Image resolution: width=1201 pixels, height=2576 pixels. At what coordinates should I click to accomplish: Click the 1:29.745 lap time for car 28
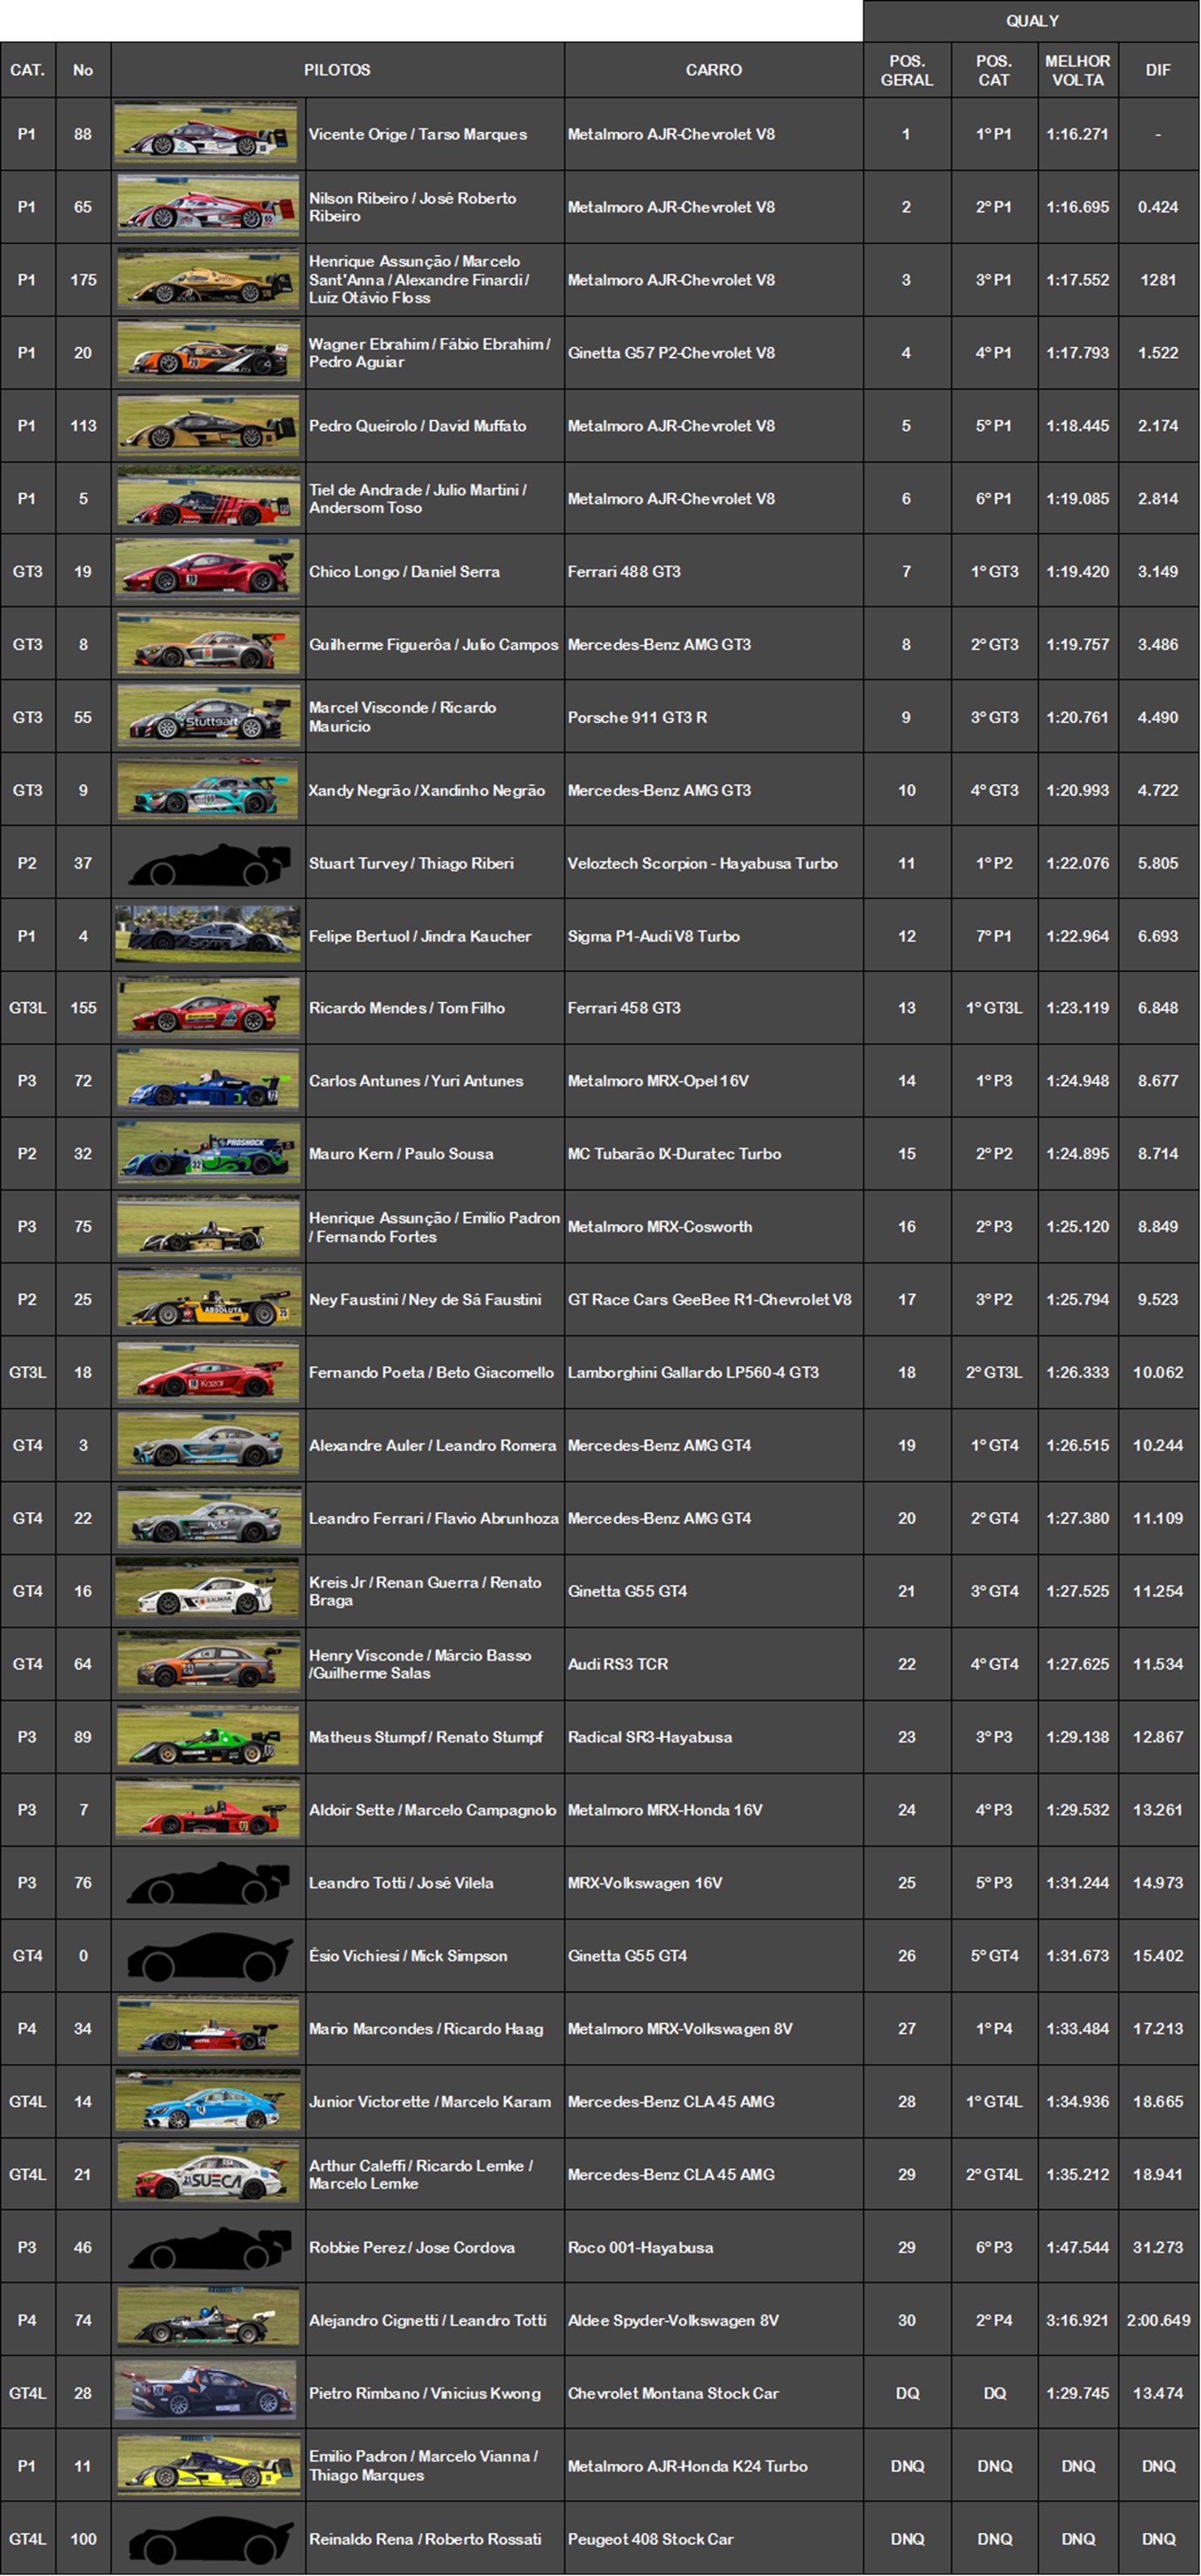click(x=1078, y=2393)
